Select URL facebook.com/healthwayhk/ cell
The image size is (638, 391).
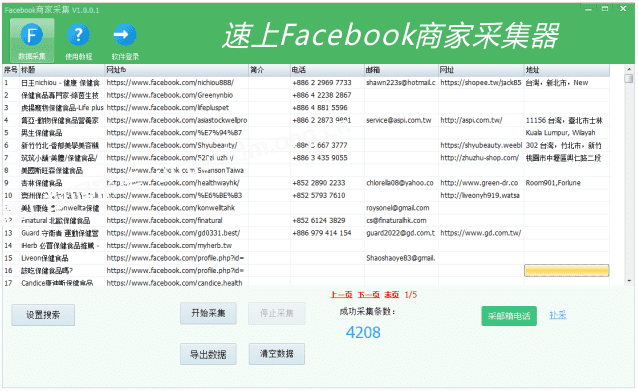[177, 183]
